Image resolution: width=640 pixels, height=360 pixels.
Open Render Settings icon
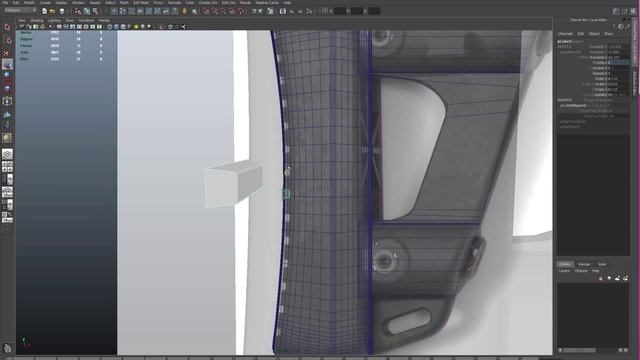[x=309, y=11]
